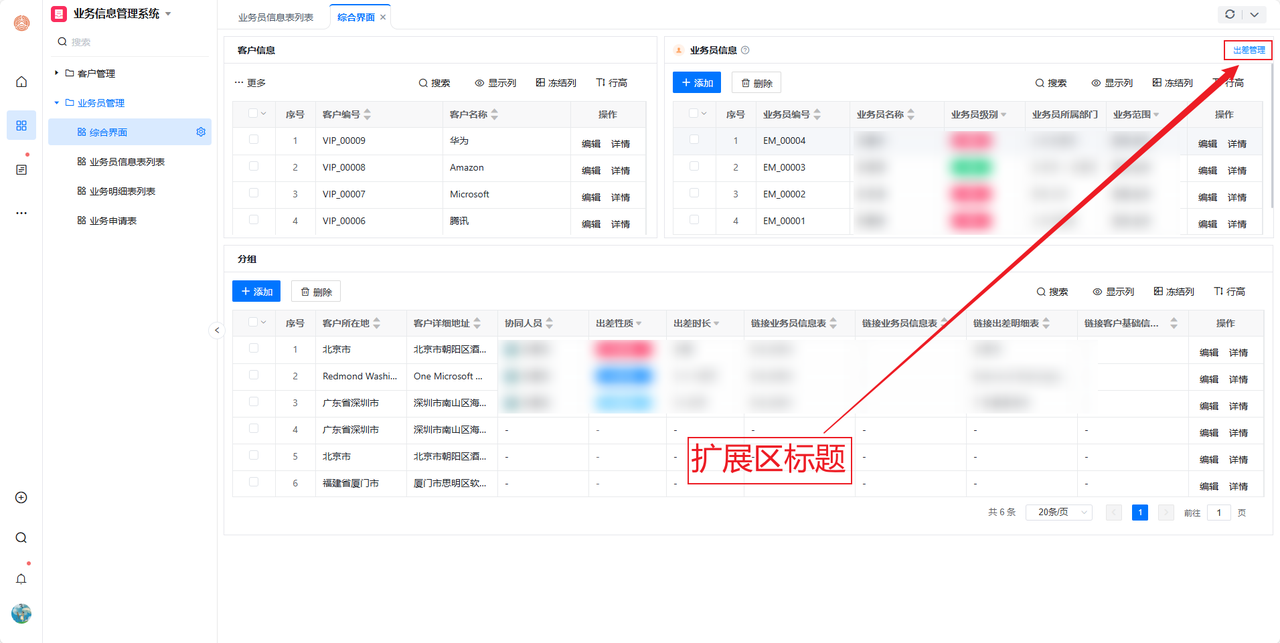Check the row checkbox for VIP_00009
Viewport: 1280px width, 643px height.
[254, 140]
